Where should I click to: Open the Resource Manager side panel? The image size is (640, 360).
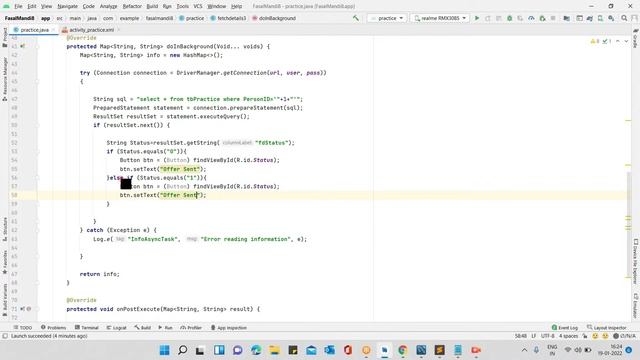click(x=5, y=78)
